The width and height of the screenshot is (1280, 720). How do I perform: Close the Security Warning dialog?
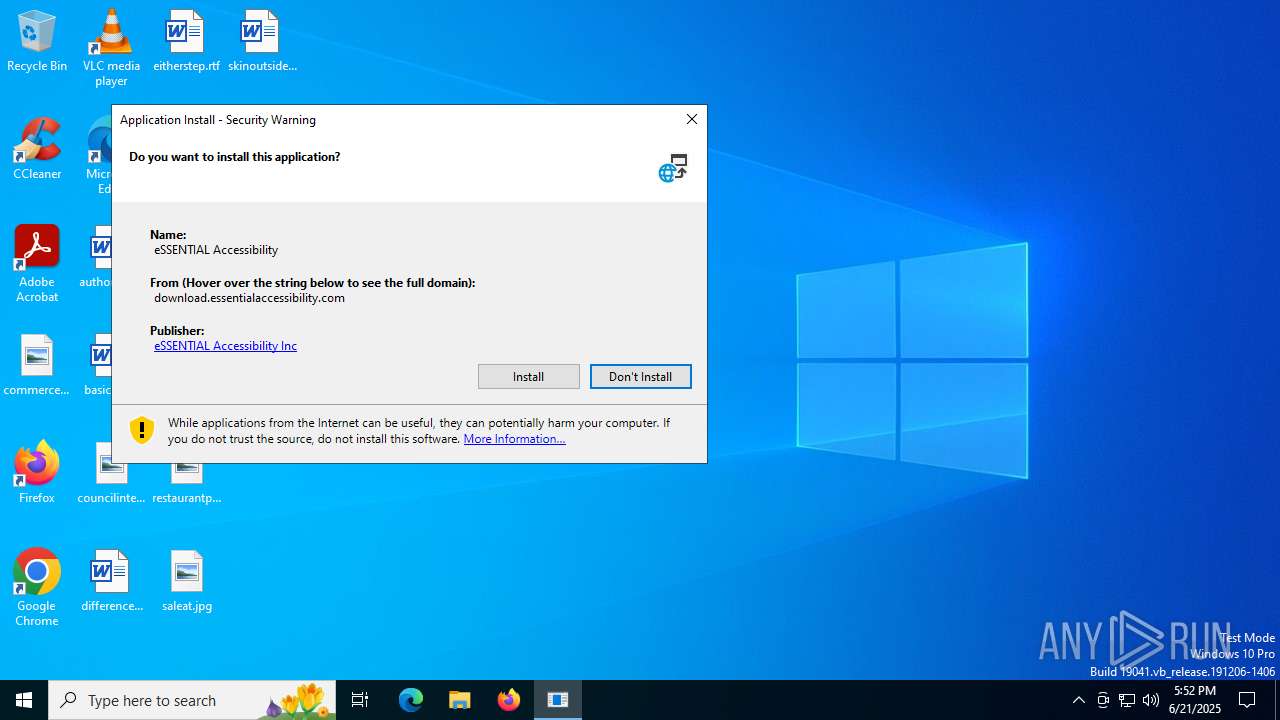point(691,119)
